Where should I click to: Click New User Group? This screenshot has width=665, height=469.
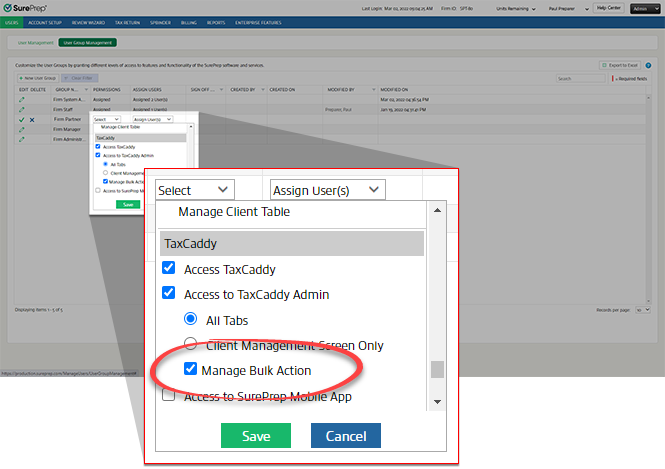pos(37,78)
